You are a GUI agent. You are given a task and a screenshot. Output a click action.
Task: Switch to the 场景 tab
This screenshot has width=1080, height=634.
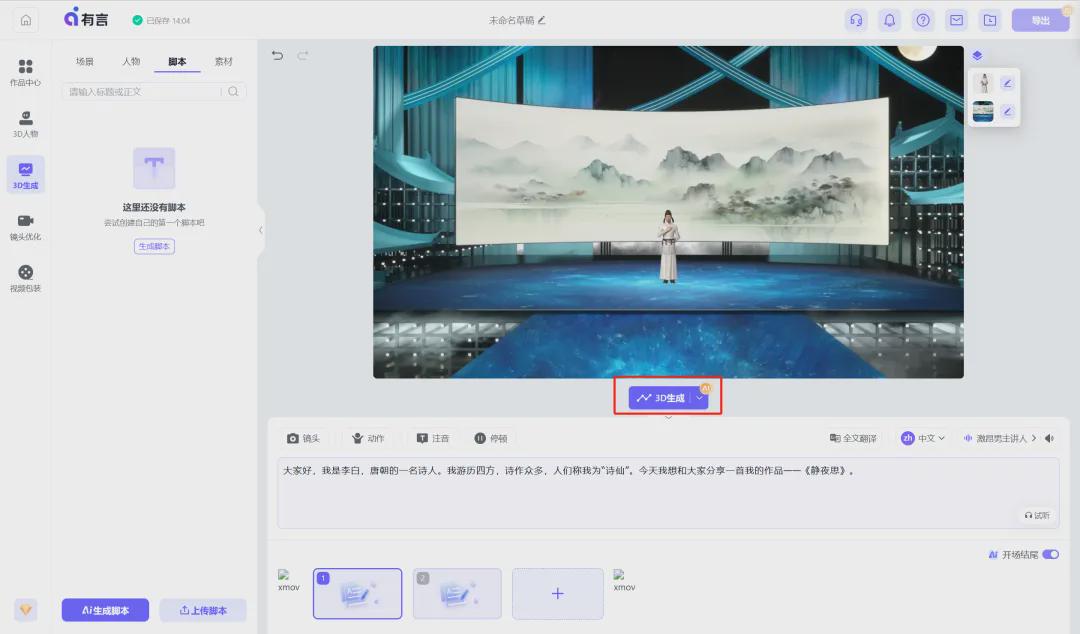85,61
